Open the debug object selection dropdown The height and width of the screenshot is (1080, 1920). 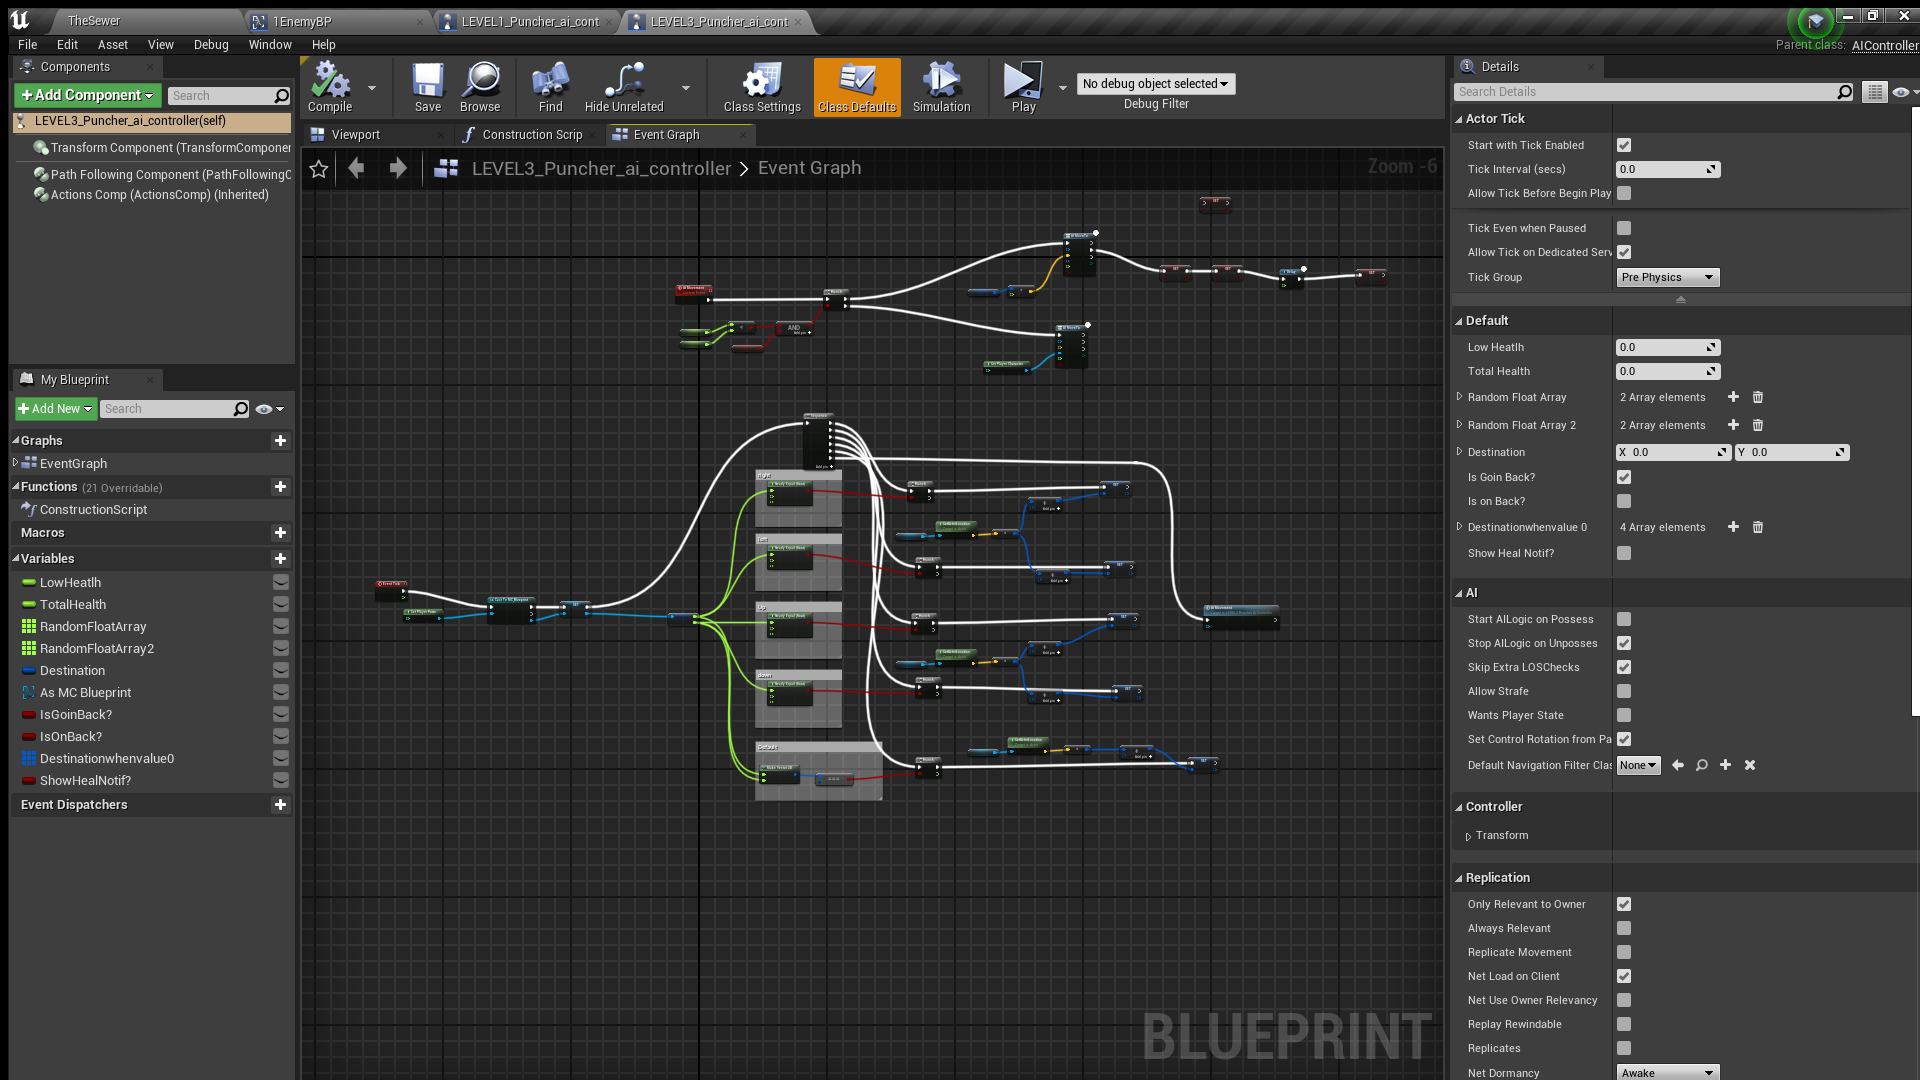click(1155, 84)
